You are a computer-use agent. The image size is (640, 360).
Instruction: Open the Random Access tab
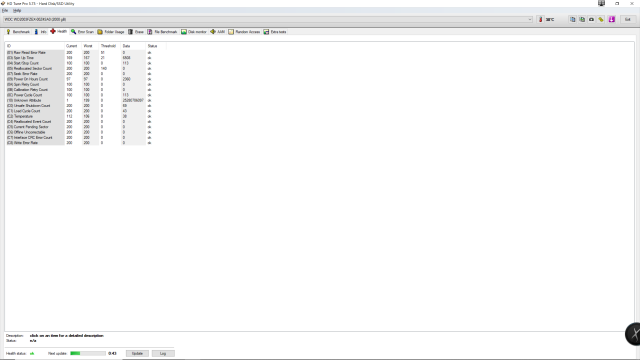[244, 32]
